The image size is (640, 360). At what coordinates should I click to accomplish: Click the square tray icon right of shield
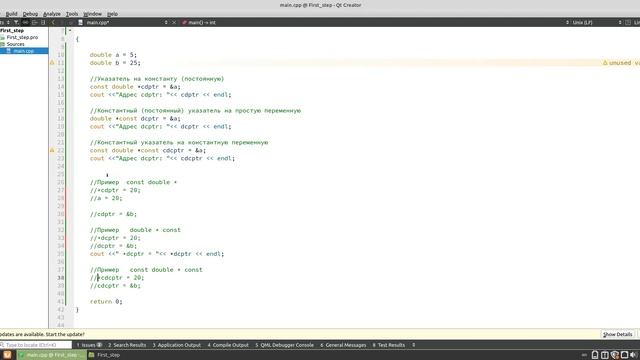click(x=624, y=355)
